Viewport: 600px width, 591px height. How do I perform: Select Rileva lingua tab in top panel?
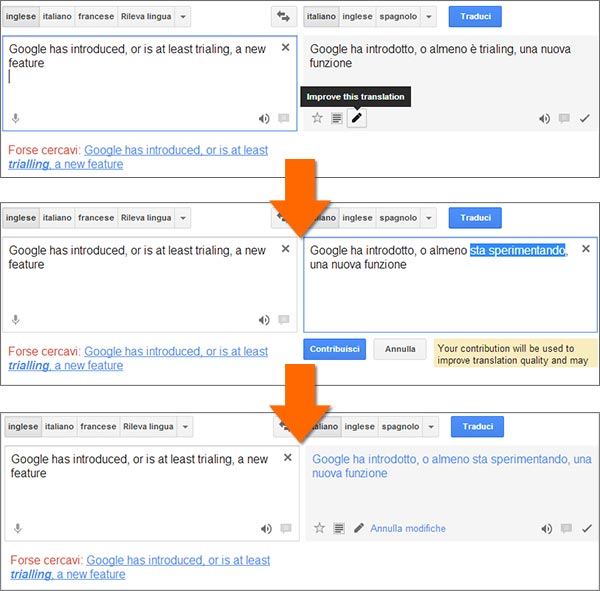pos(146,17)
